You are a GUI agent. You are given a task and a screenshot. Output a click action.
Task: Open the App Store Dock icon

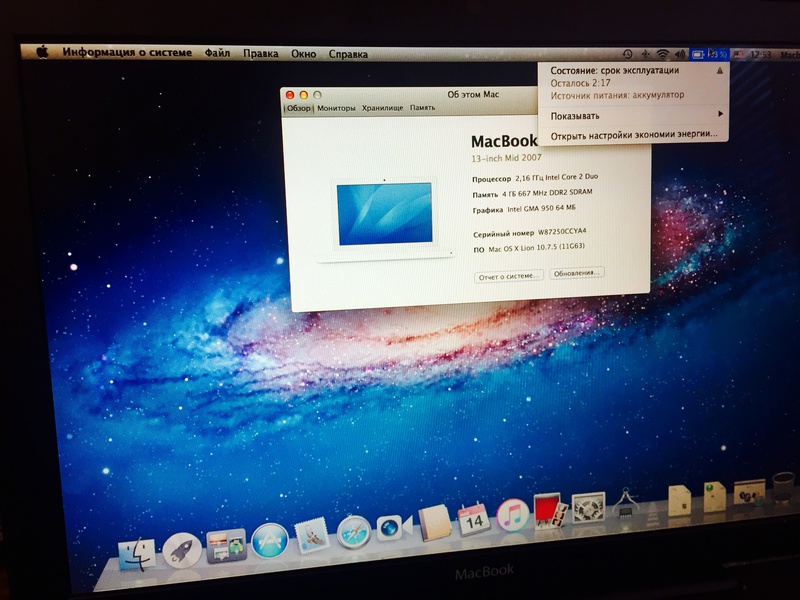[270, 539]
